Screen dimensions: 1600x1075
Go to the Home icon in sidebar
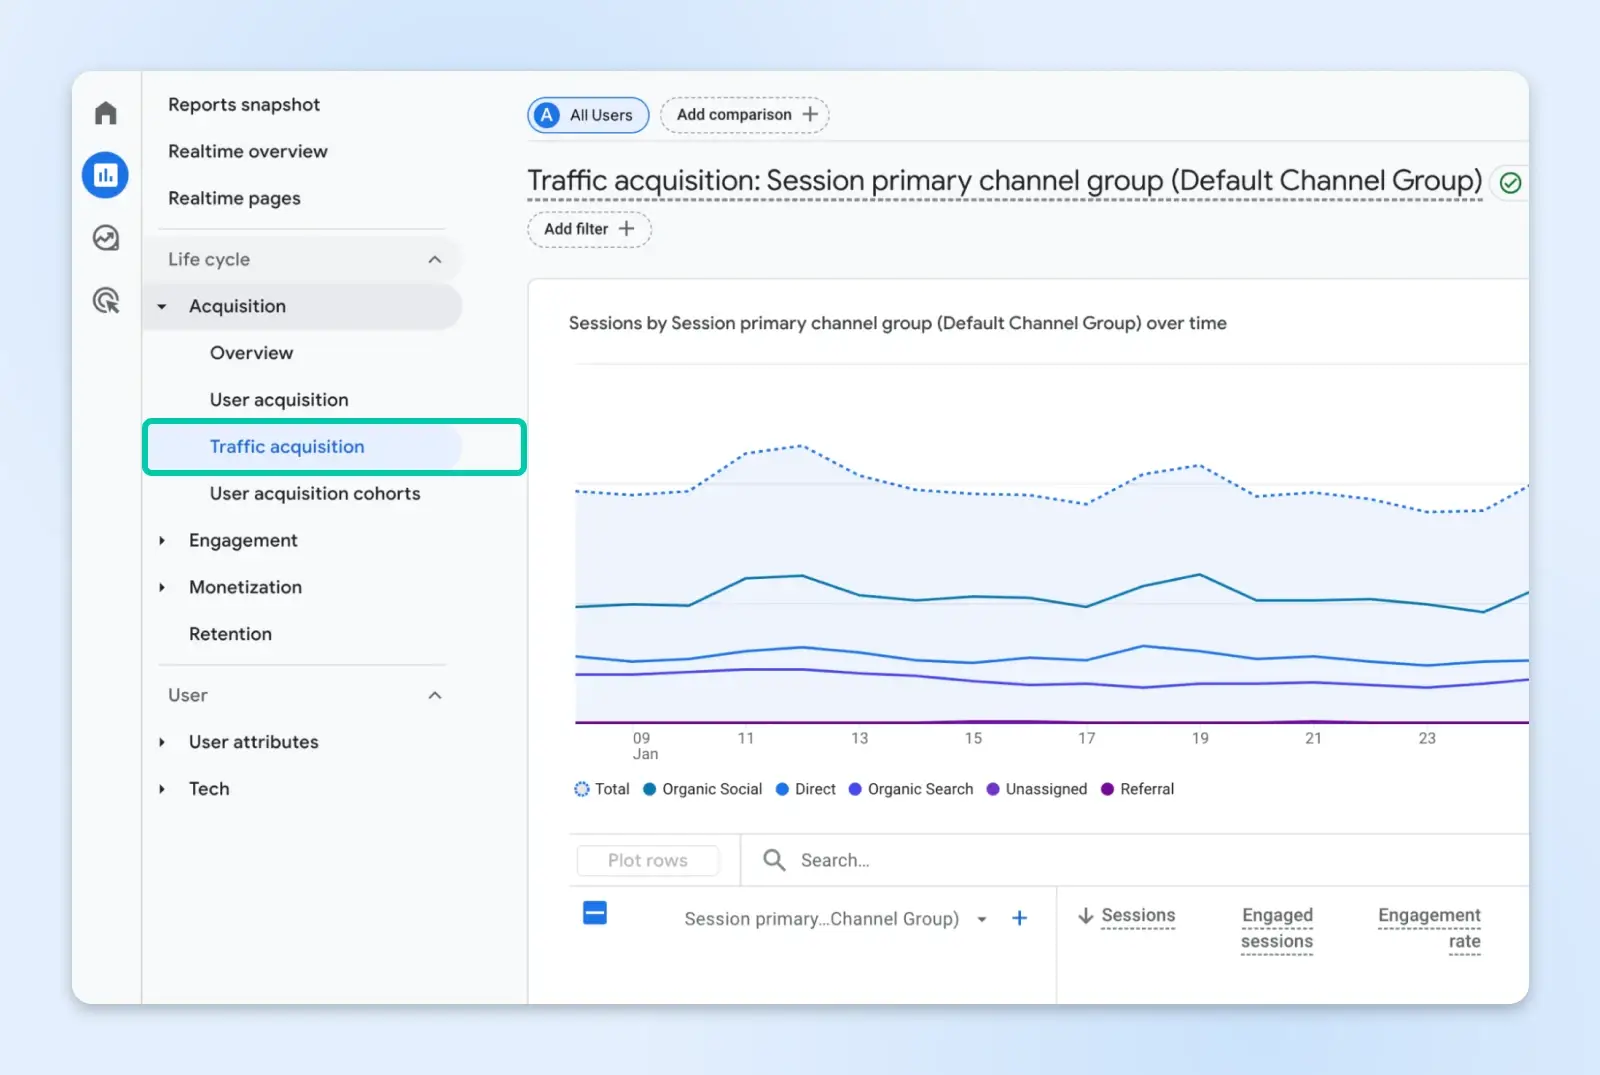[x=105, y=113]
